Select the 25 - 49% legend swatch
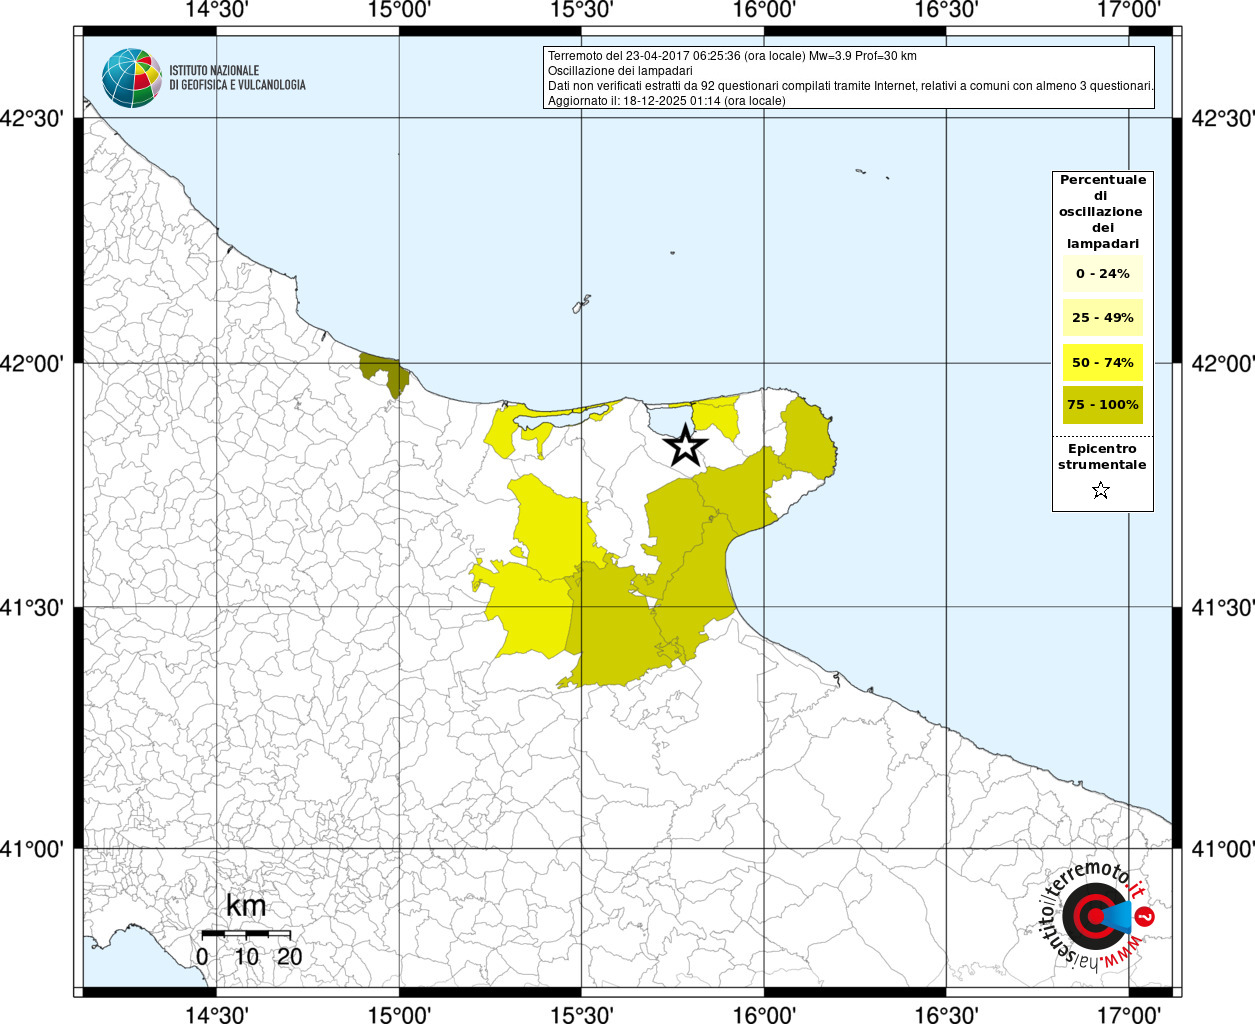1255x1024 pixels. [x=1102, y=318]
